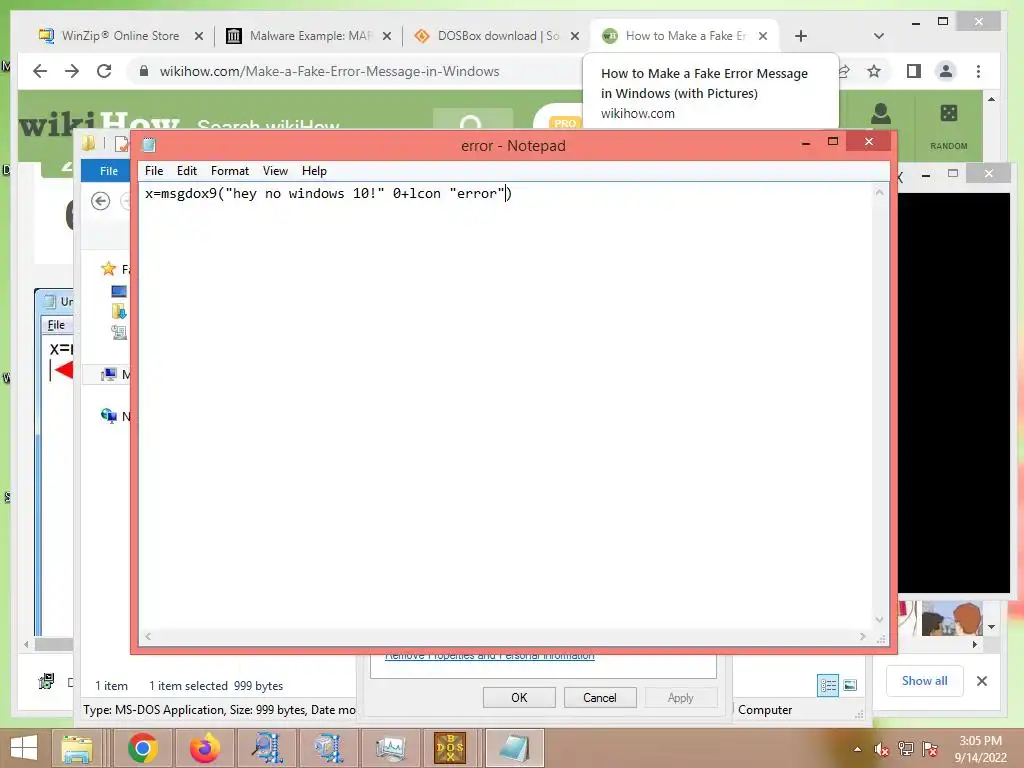Close the Malware Example tab
The width and height of the screenshot is (1024, 768).
click(387, 37)
